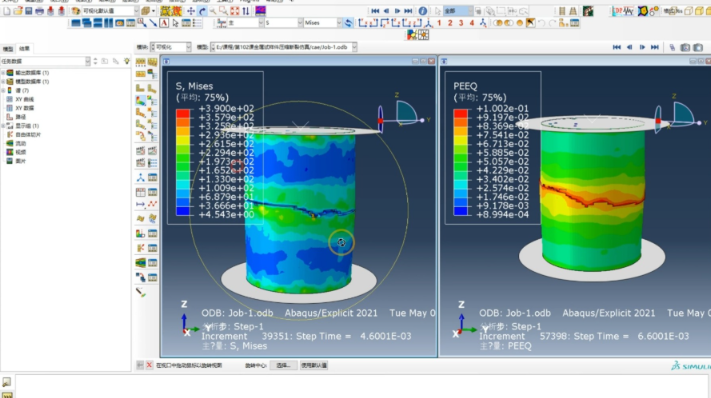Expand the 显示组 (1) tree node
Image resolution: width=711 pixels, height=398 pixels.
coord(3,126)
